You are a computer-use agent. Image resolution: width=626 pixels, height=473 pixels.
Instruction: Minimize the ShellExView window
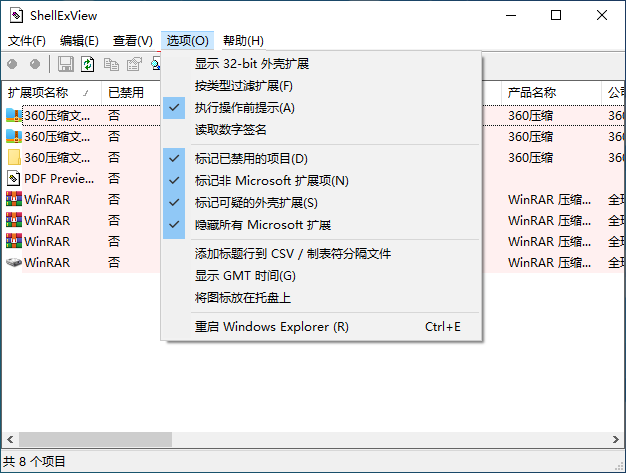point(511,16)
